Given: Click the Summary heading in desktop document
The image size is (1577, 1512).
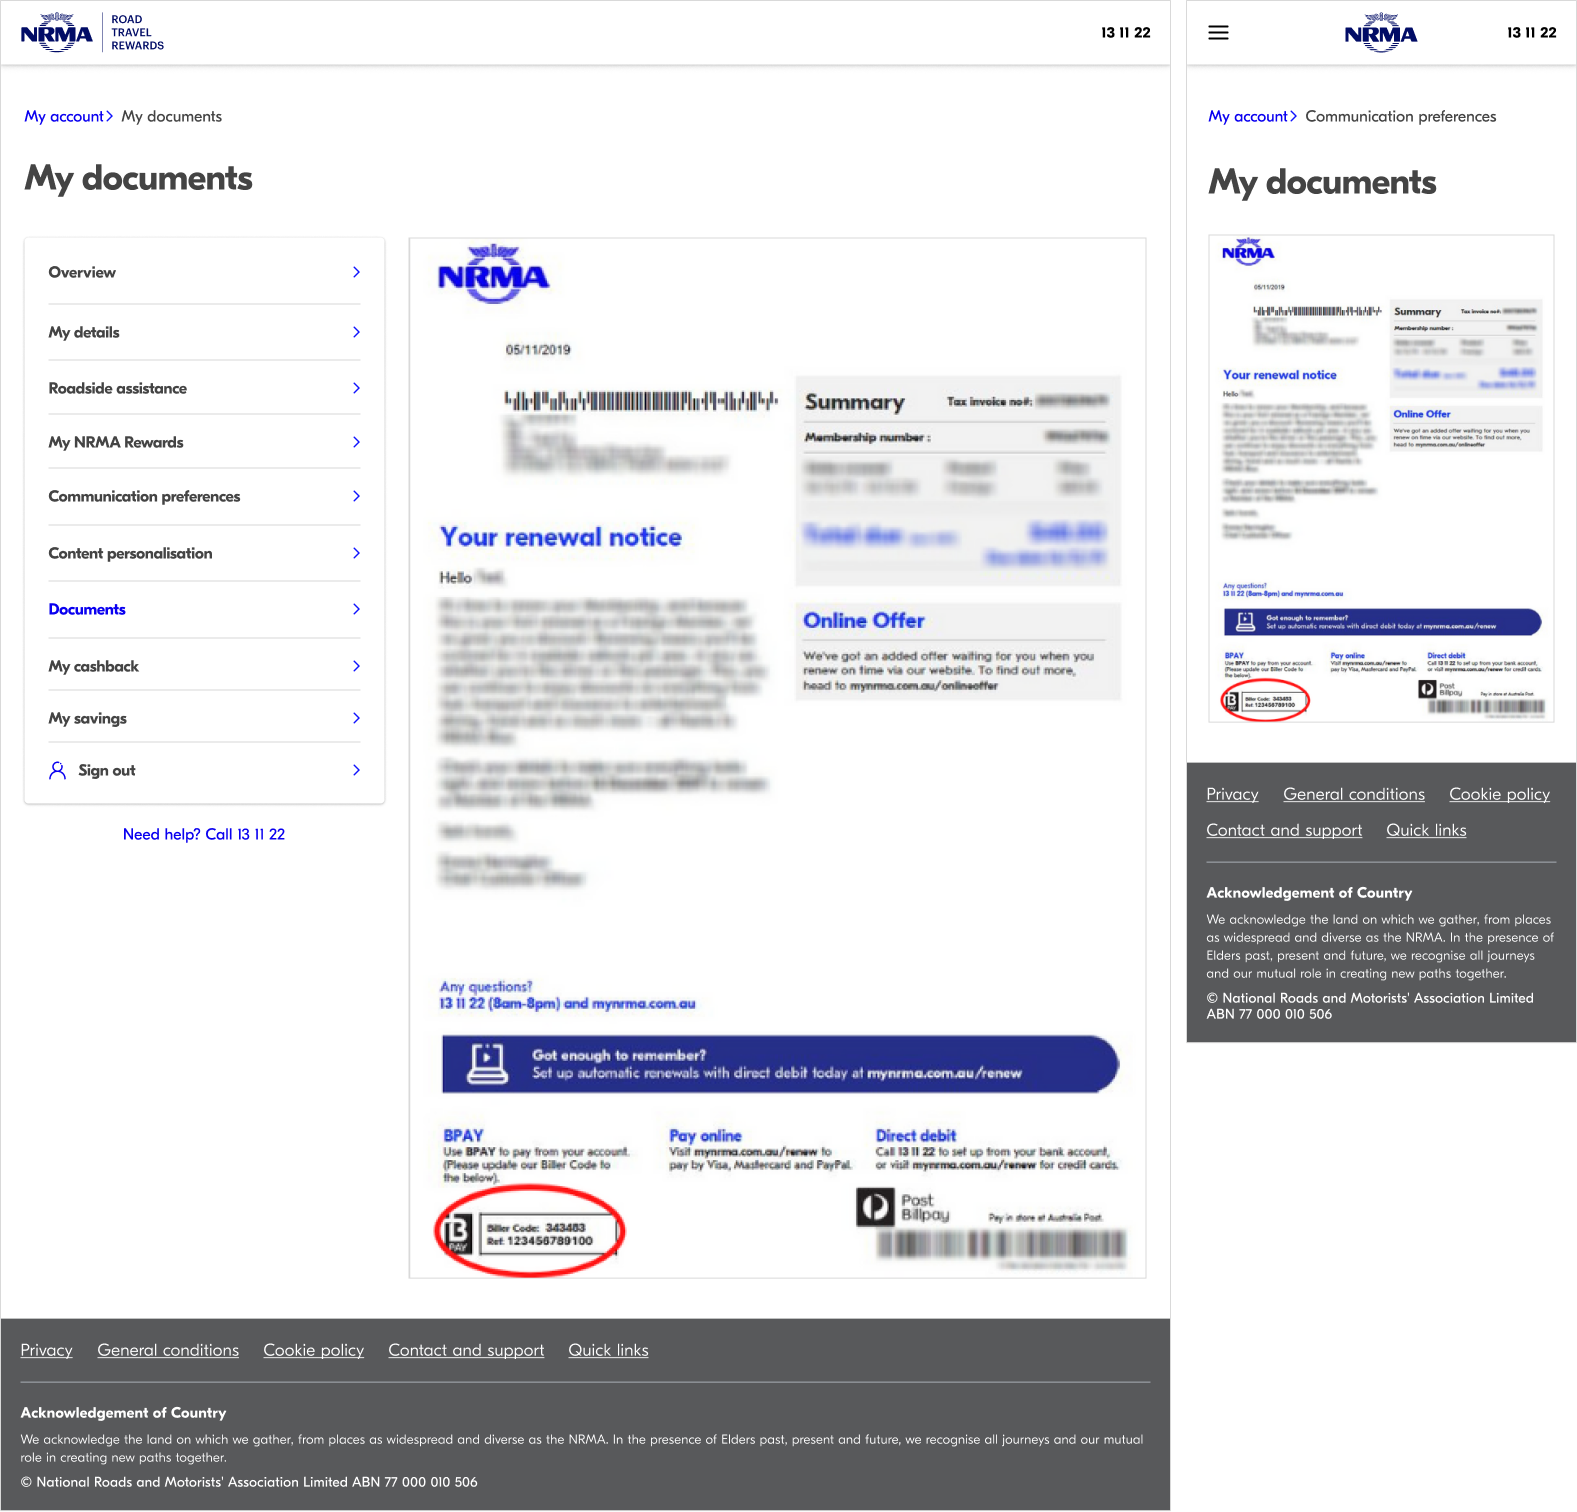Looking at the screenshot, I should pos(855,402).
